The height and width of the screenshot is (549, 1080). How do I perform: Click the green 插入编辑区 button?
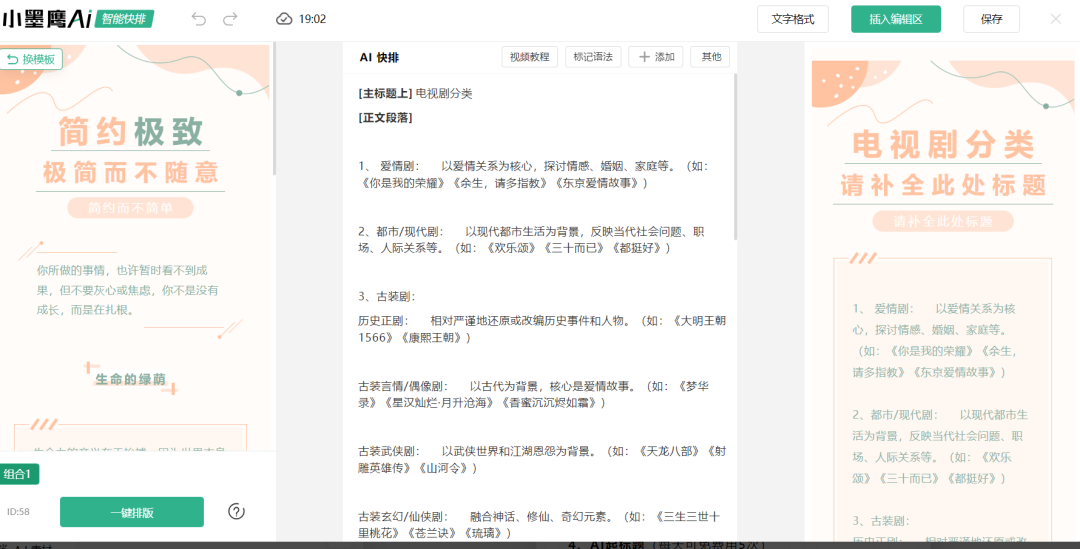point(895,19)
